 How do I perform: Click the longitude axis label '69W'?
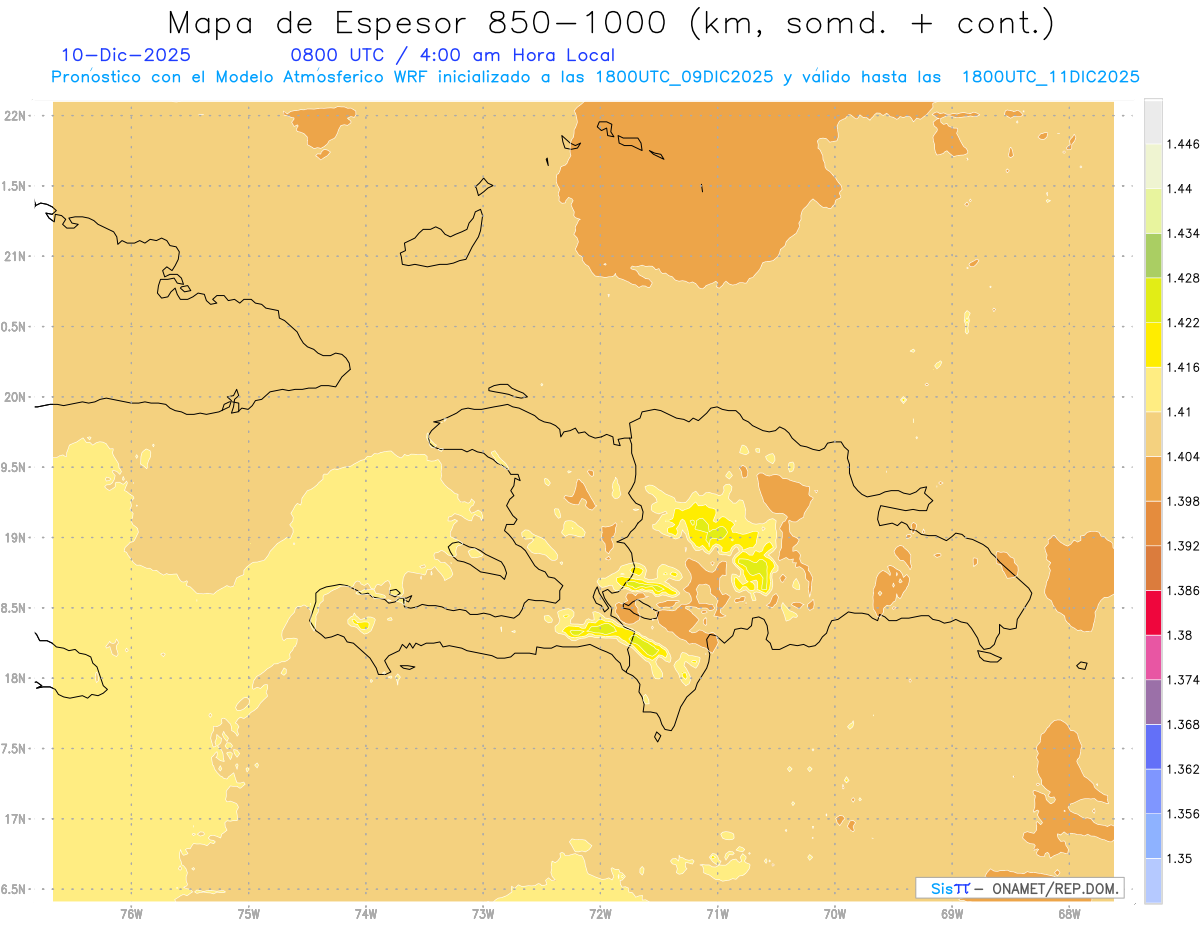[x=952, y=914]
